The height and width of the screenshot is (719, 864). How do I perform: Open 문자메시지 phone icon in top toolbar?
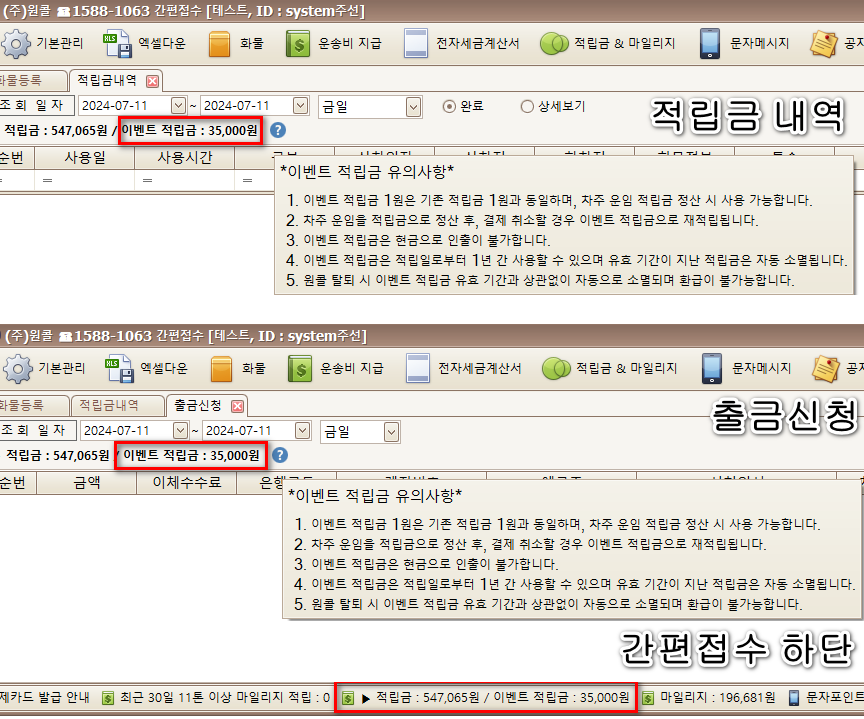(709, 44)
